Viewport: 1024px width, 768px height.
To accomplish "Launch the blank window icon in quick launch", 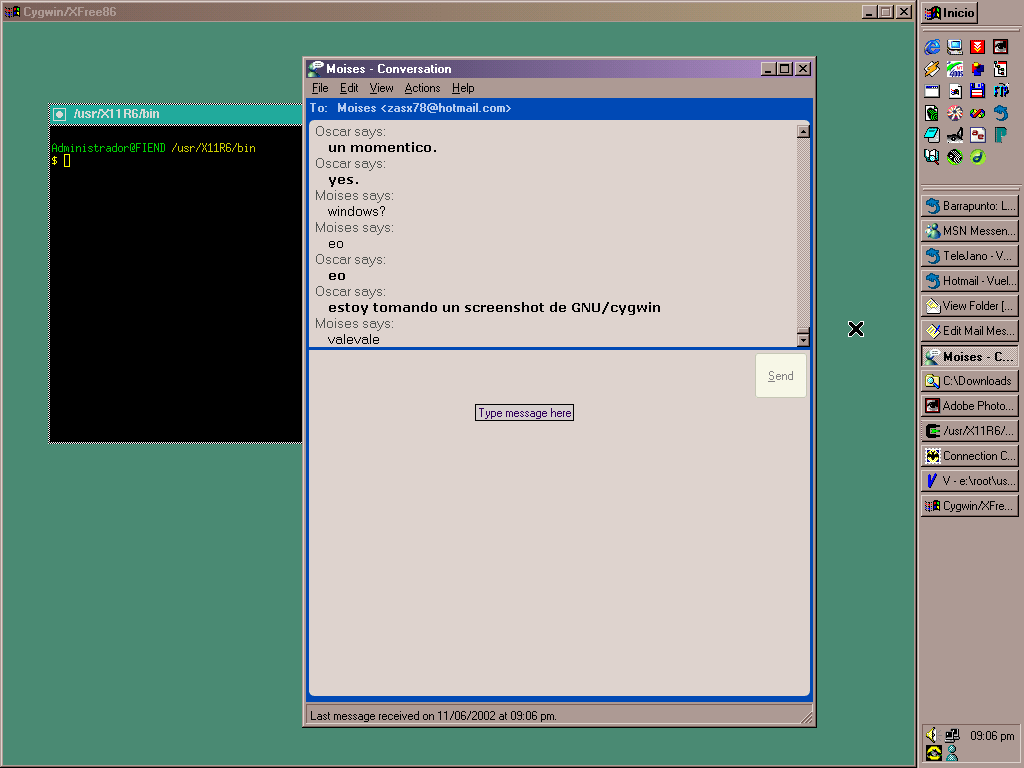I will (x=932, y=91).
